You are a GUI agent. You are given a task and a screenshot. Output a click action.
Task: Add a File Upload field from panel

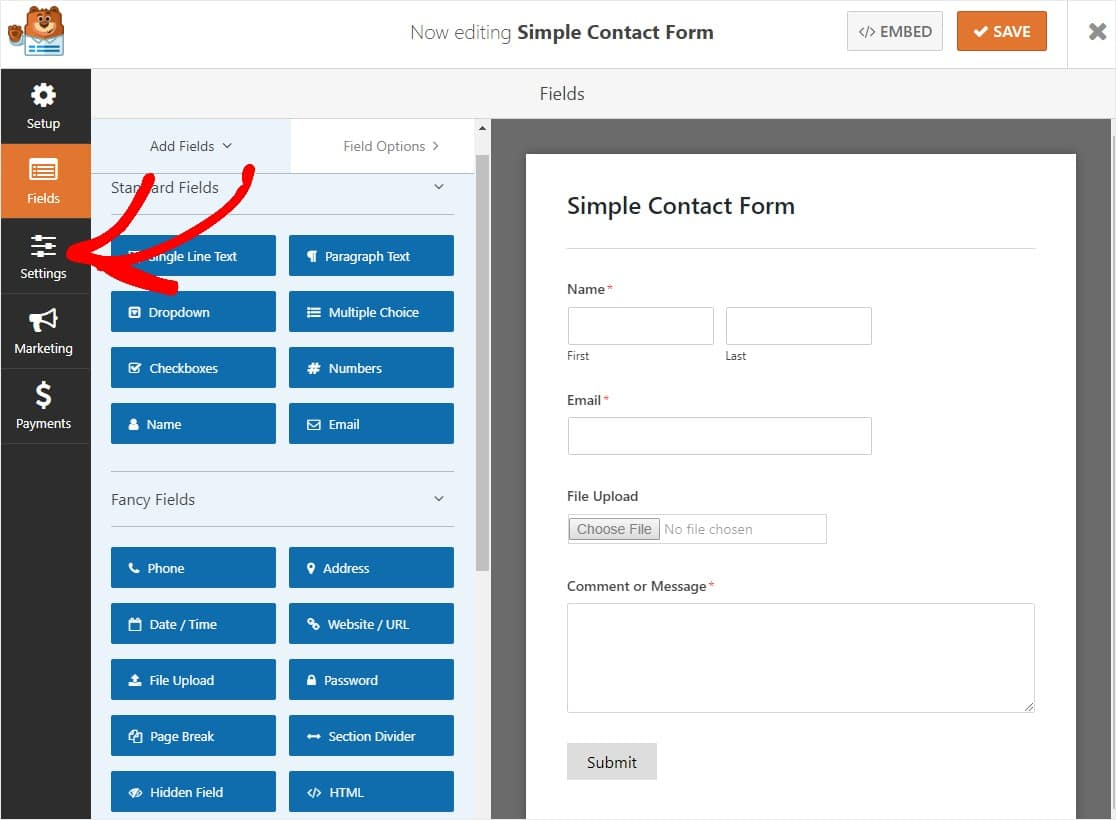[193, 680]
